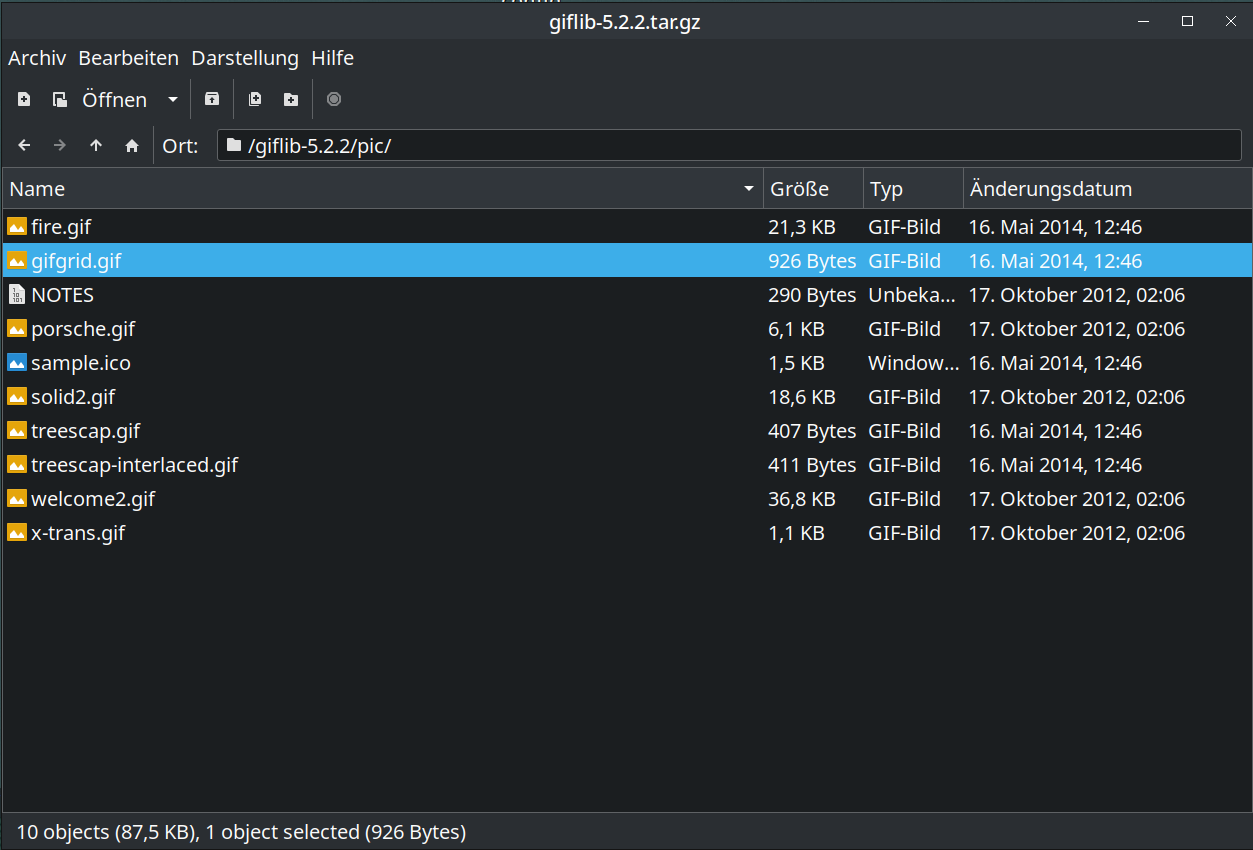Screen dimensions: 1253x850
Task: Jump to the archive home location
Action: coord(132,146)
